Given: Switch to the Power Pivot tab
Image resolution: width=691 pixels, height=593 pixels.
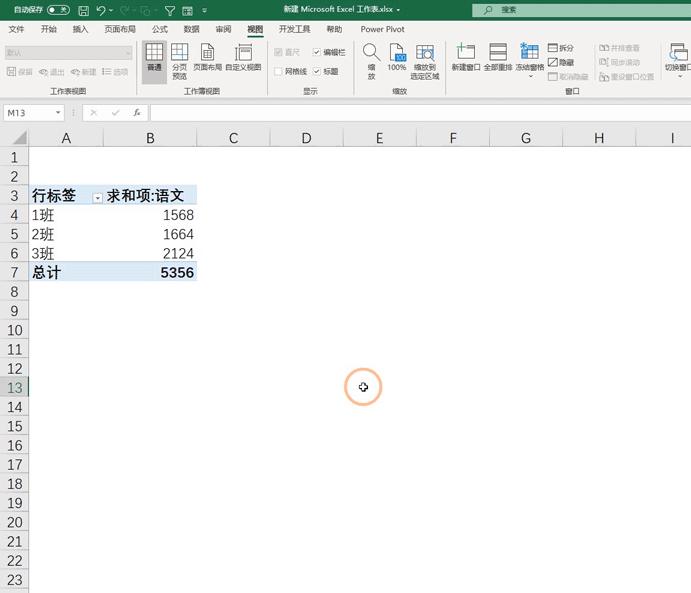Looking at the screenshot, I should [382, 29].
